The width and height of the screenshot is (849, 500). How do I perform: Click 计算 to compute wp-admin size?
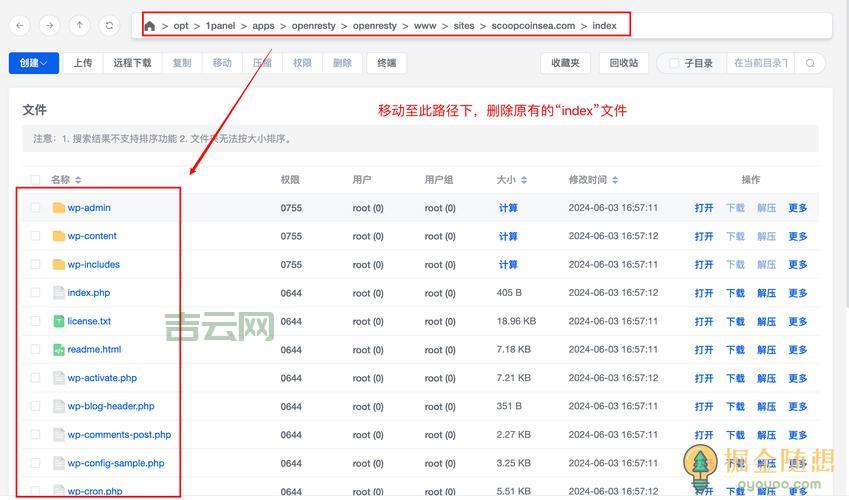(x=508, y=208)
